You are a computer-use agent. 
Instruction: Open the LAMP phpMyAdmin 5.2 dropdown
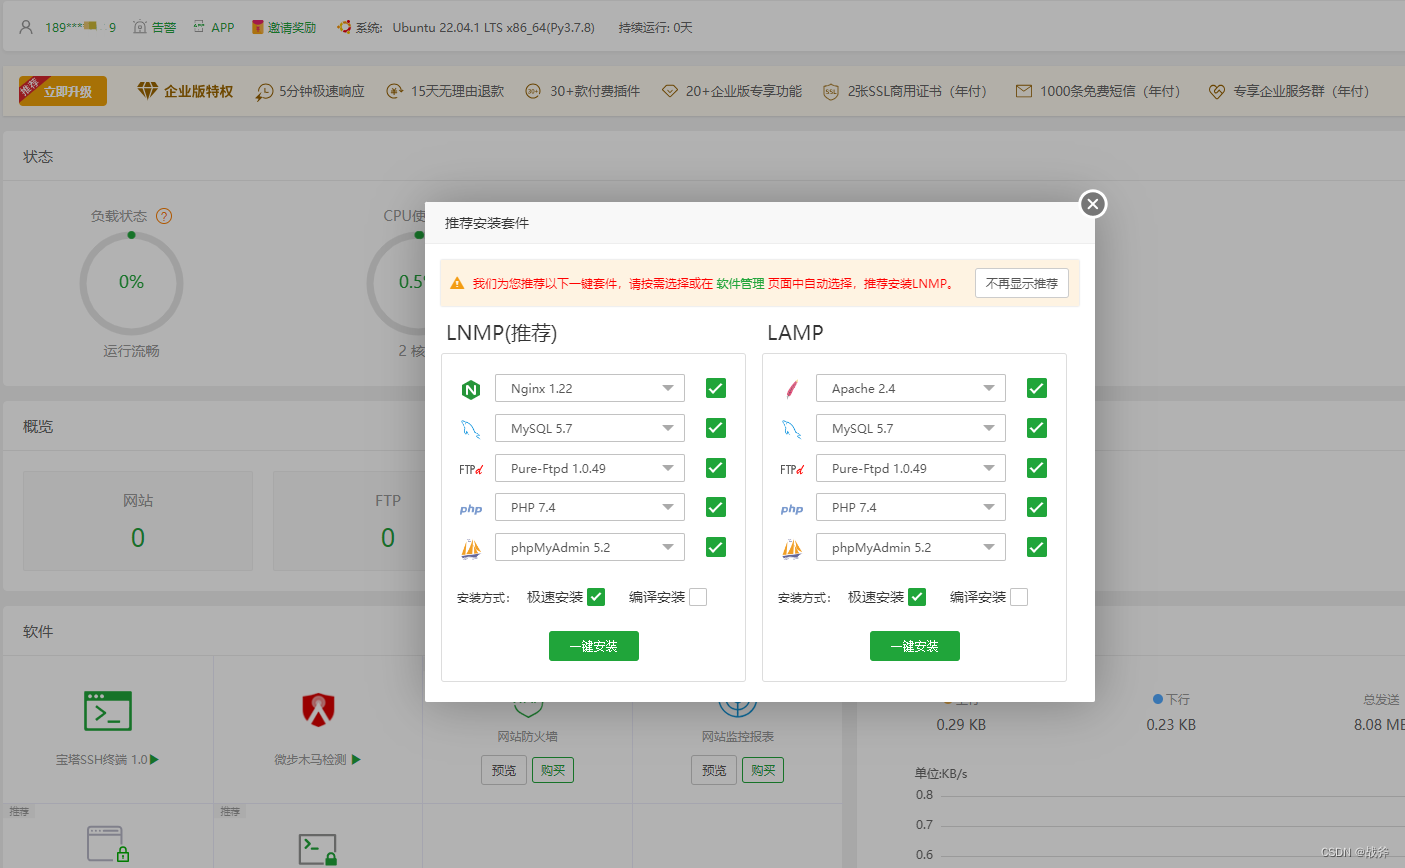(x=911, y=547)
